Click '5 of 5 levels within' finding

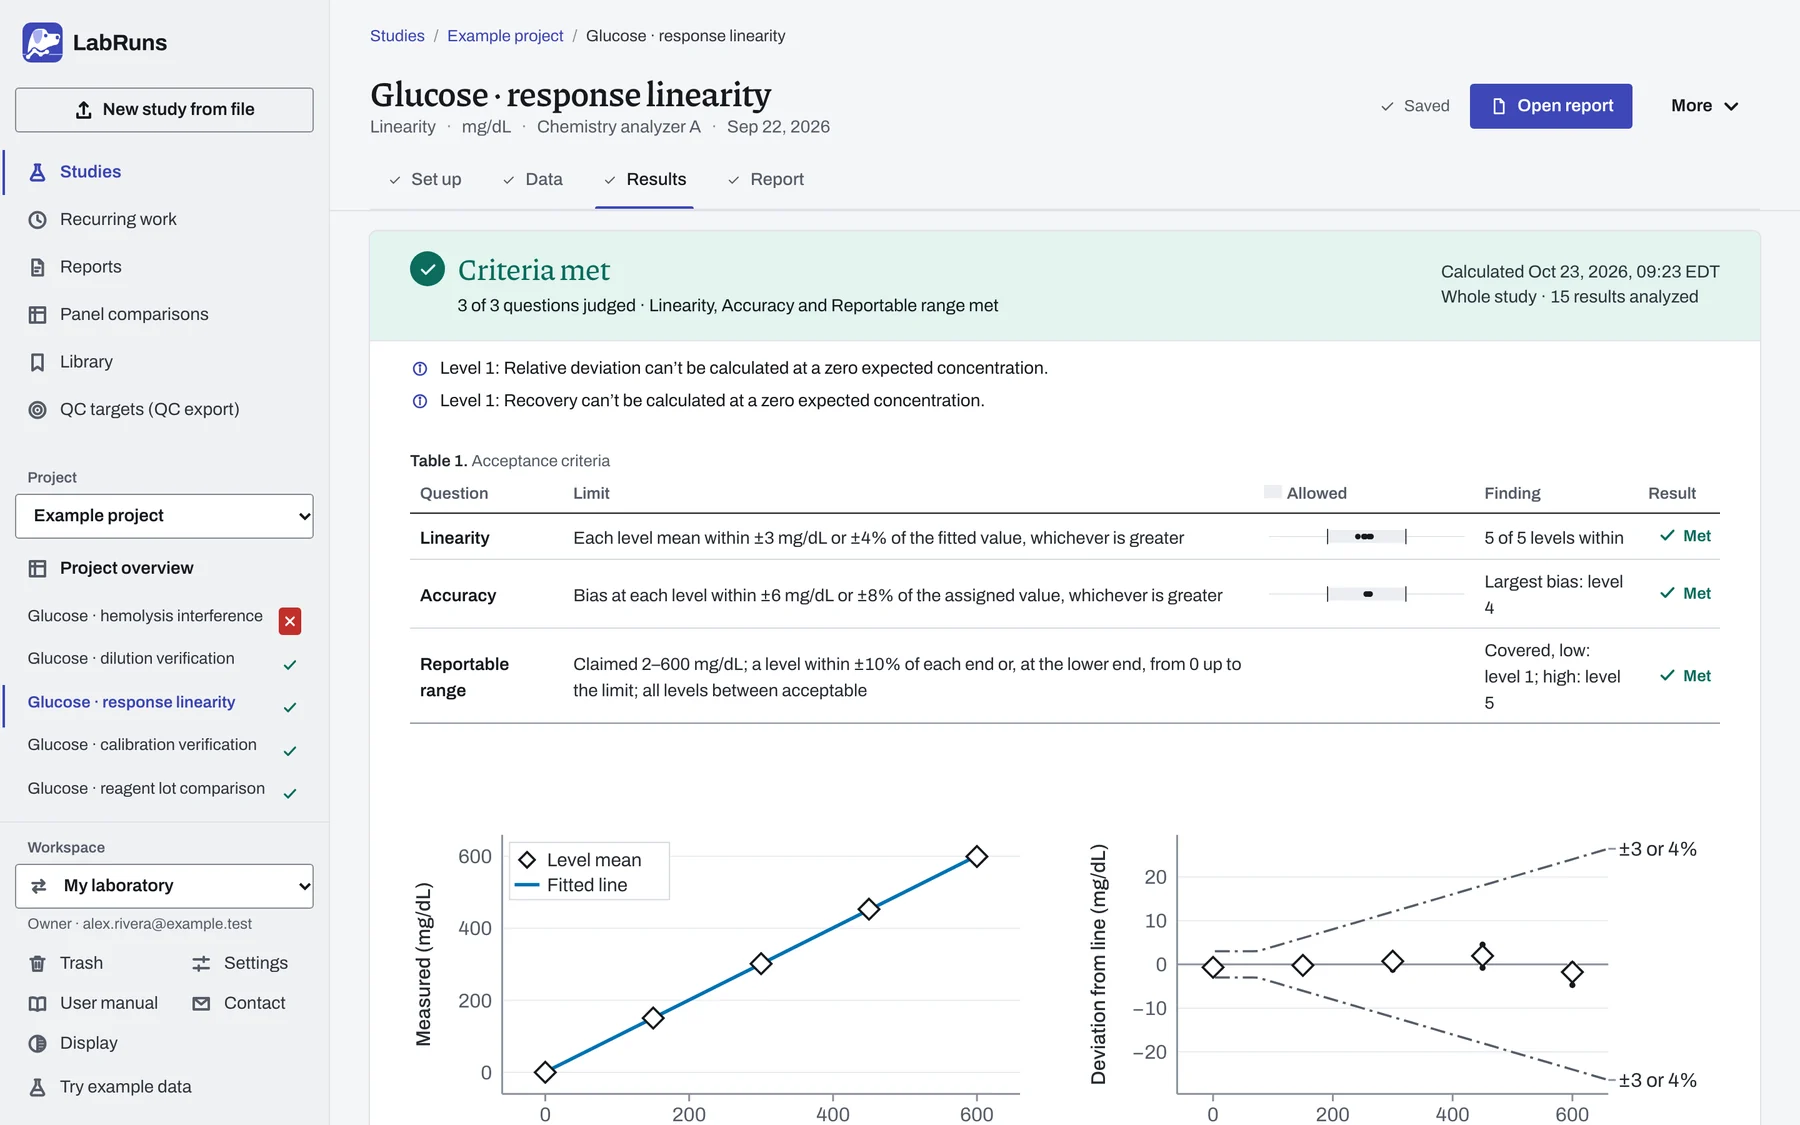pos(1554,538)
